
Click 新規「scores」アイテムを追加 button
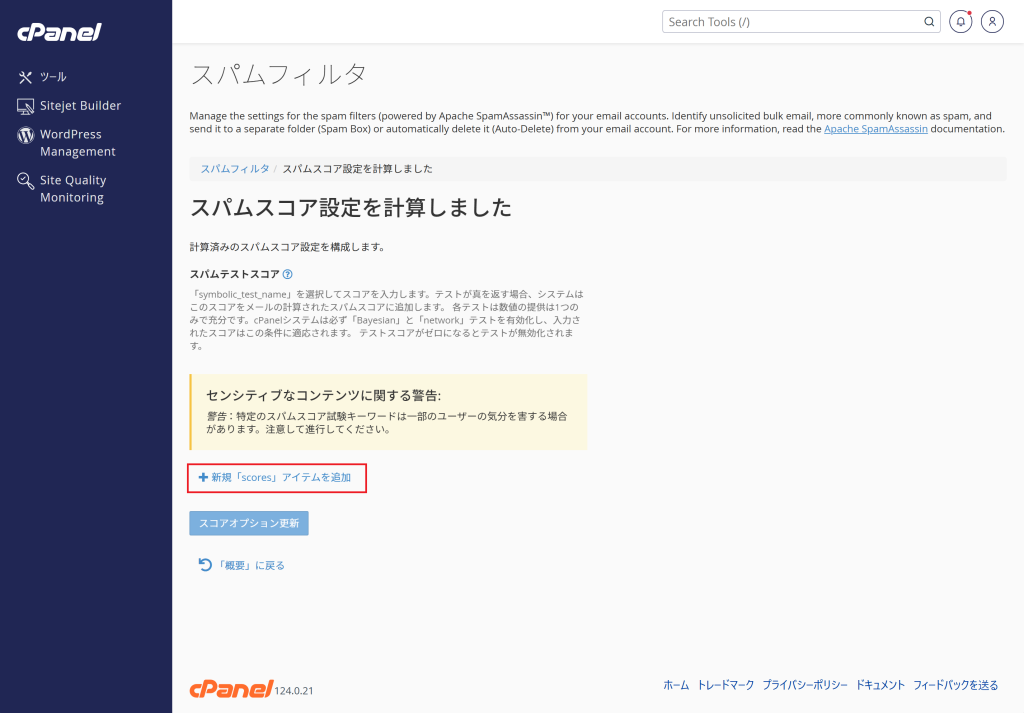click(277, 477)
